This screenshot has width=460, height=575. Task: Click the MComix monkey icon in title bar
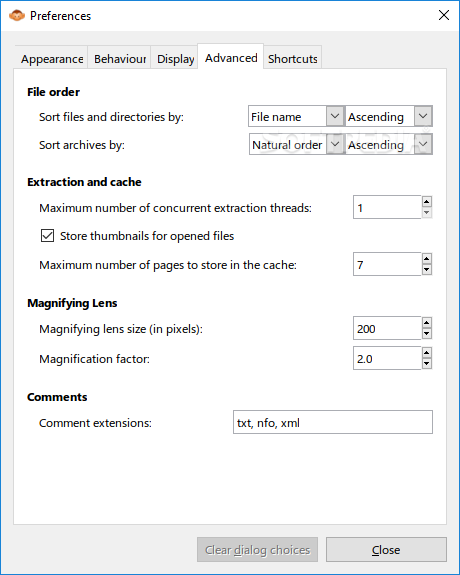point(17,15)
